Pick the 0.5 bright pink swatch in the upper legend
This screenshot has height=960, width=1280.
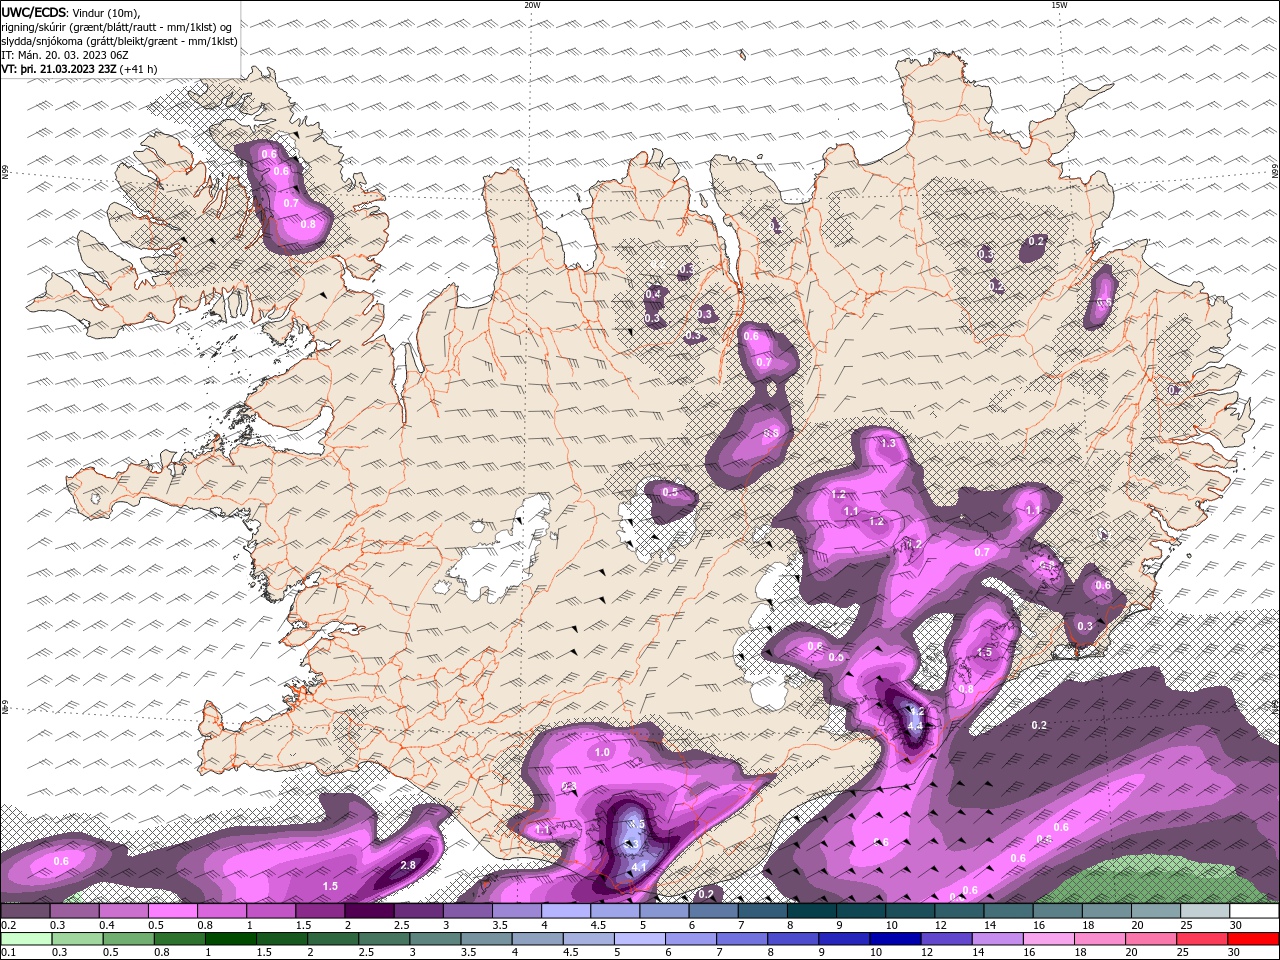(172, 911)
